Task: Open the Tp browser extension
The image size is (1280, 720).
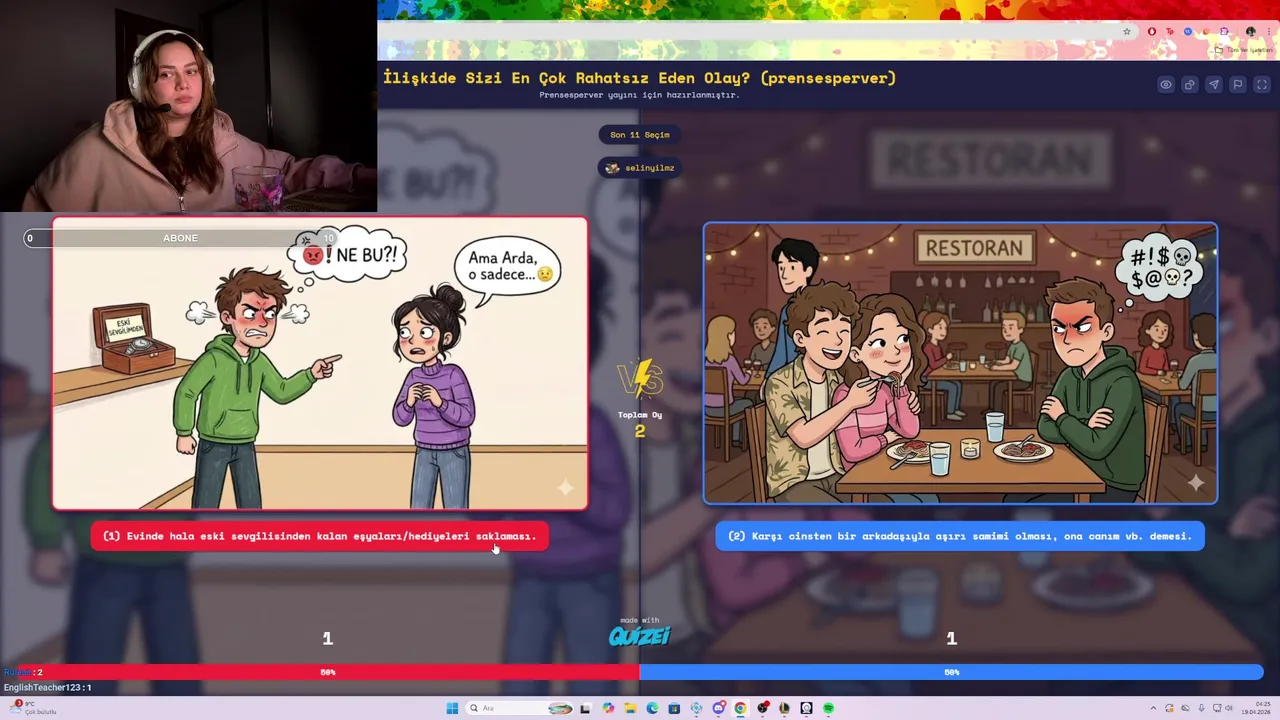Action: [x=1170, y=32]
